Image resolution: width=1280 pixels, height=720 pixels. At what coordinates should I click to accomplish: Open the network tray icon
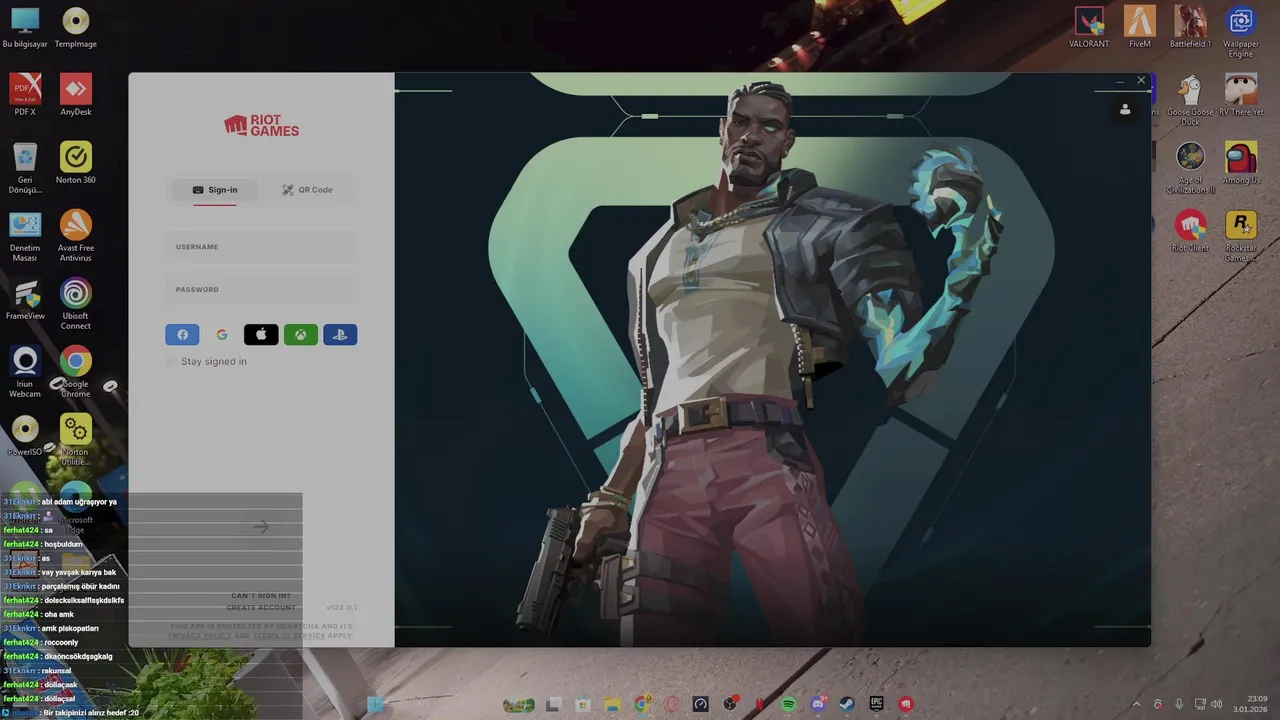1201,705
